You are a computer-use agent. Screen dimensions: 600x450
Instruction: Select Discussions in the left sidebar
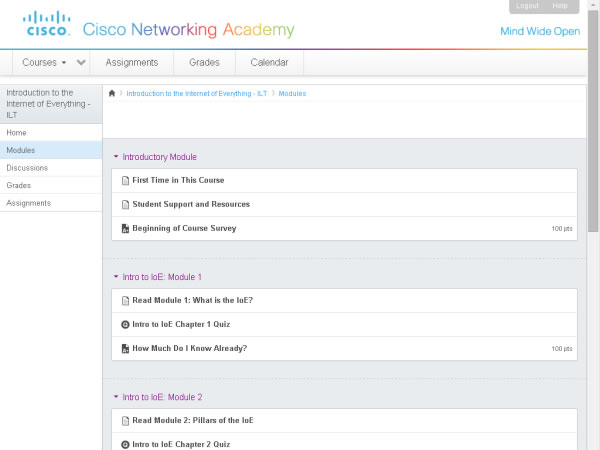[x=27, y=168]
